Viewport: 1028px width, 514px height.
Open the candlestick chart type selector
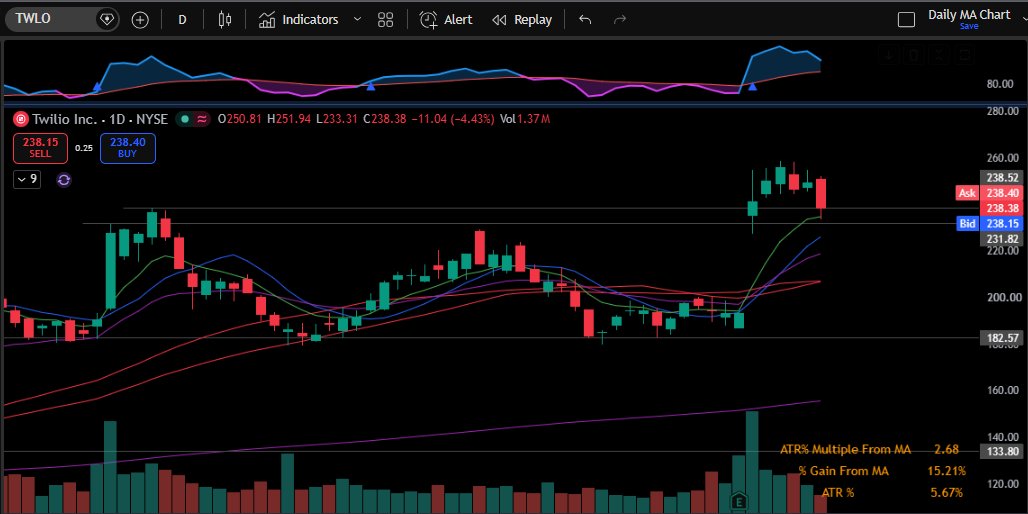pos(225,20)
